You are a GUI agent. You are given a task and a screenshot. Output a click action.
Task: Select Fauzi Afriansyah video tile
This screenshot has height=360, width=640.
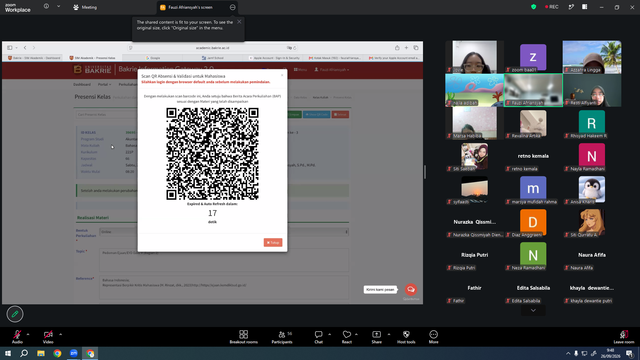(x=533, y=90)
